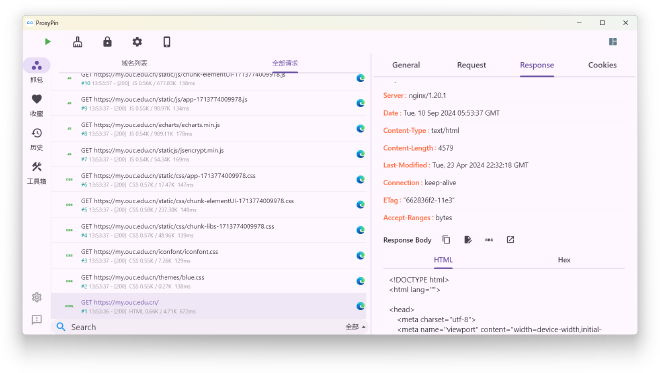Click Content-Length header value 4579
Viewport: 660px width, 373px height.
tap(445, 148)
